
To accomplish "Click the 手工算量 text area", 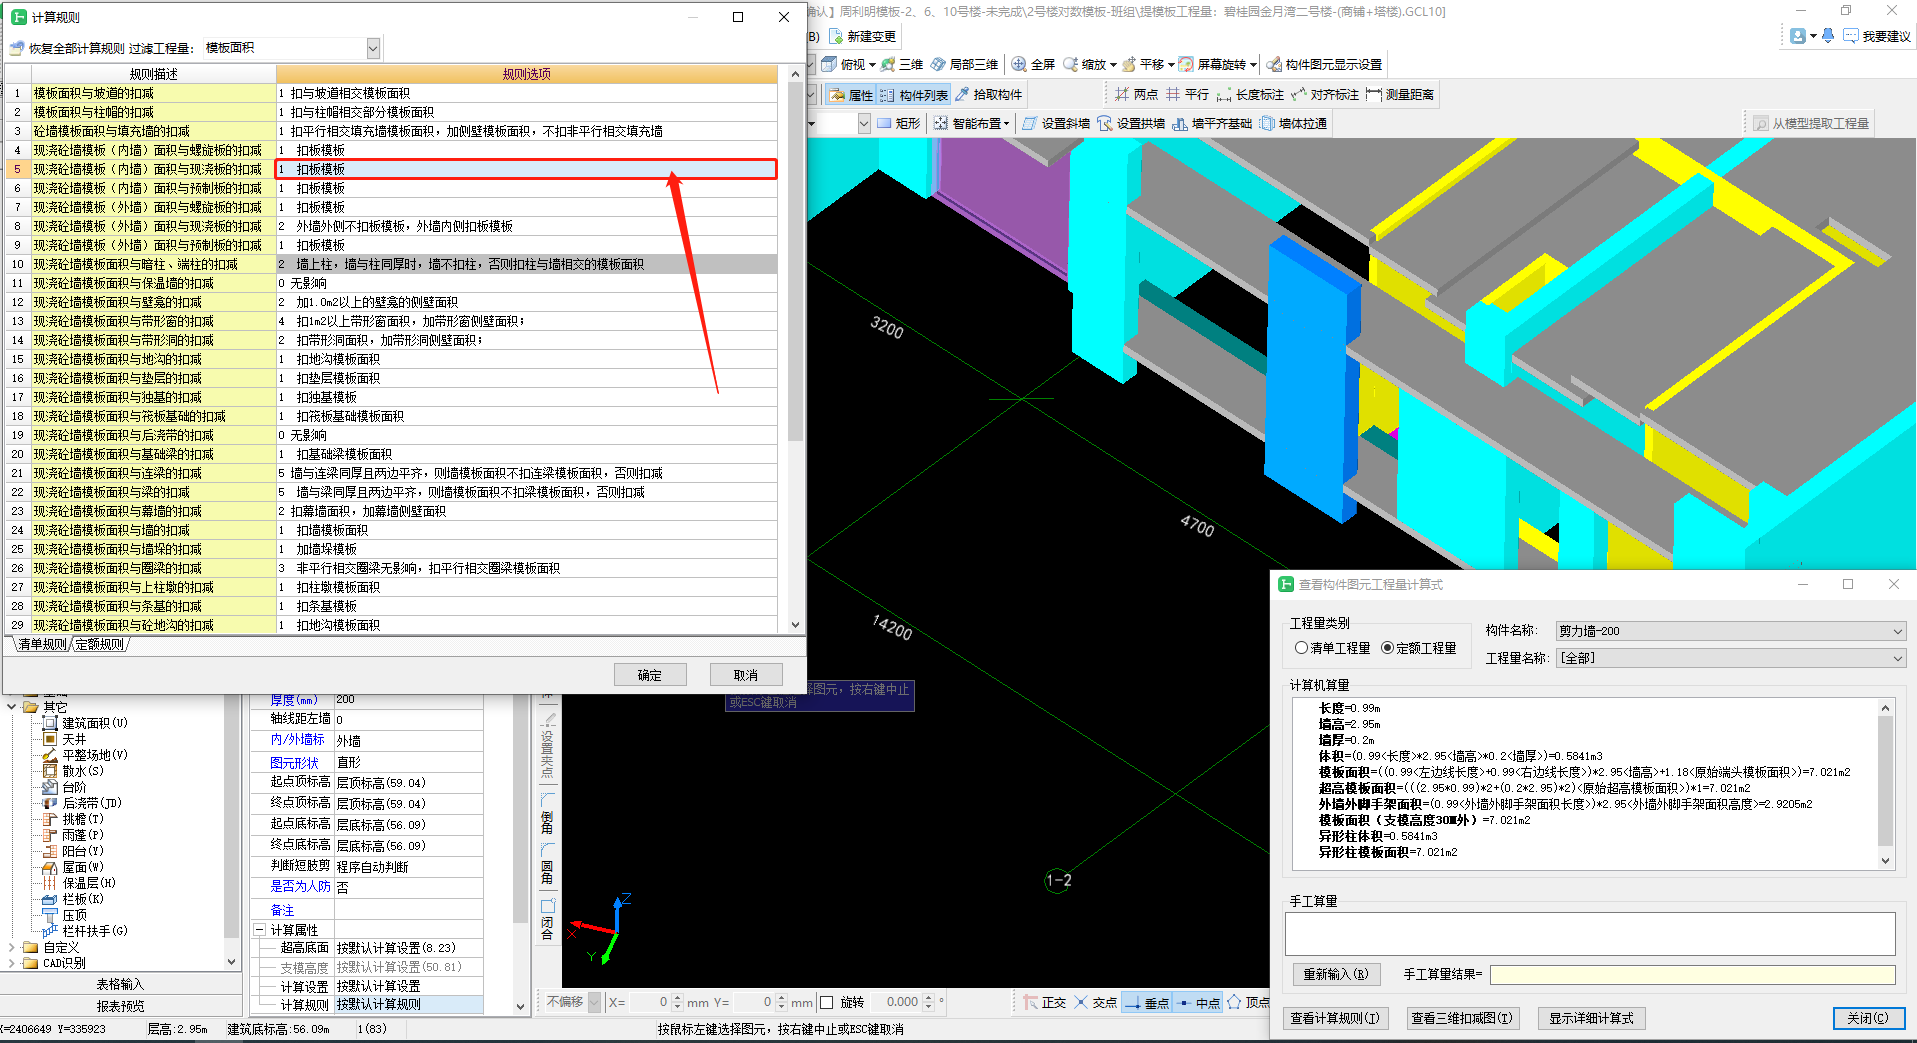I will tap(1590, 934).
